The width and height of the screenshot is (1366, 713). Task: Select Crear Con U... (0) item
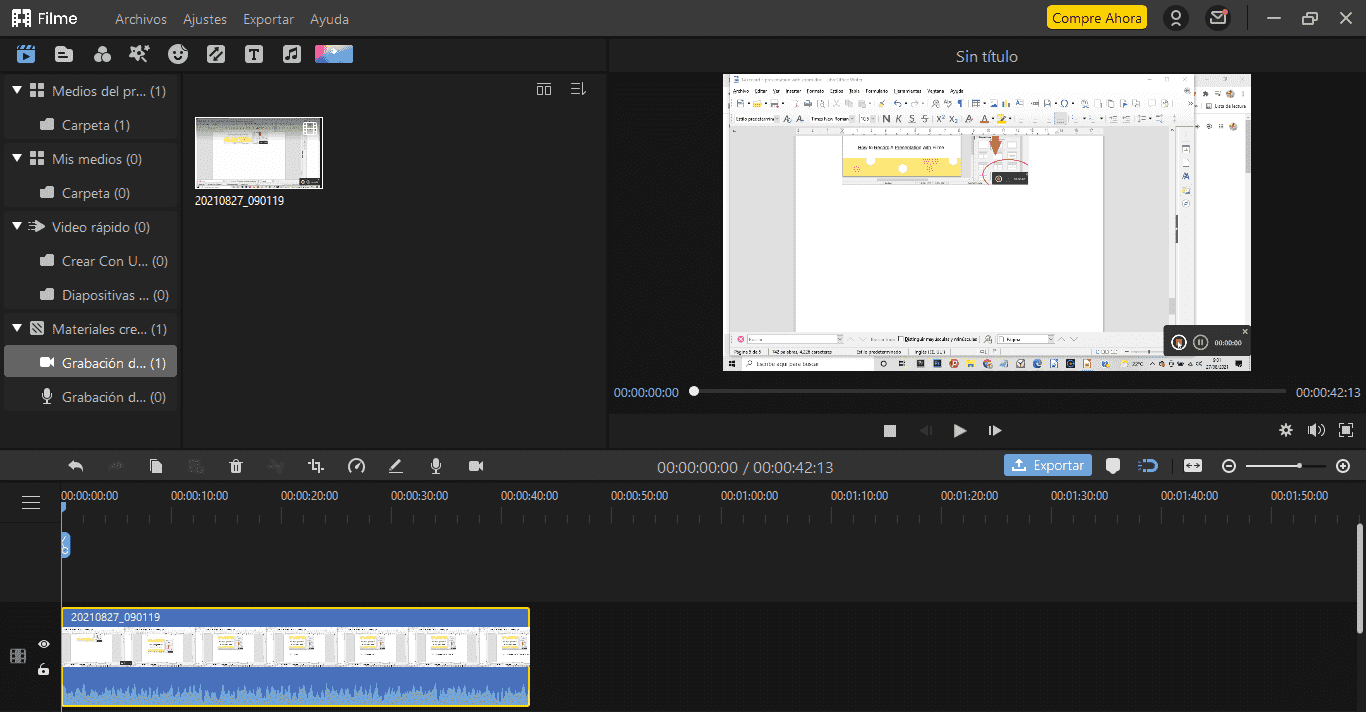90,261
